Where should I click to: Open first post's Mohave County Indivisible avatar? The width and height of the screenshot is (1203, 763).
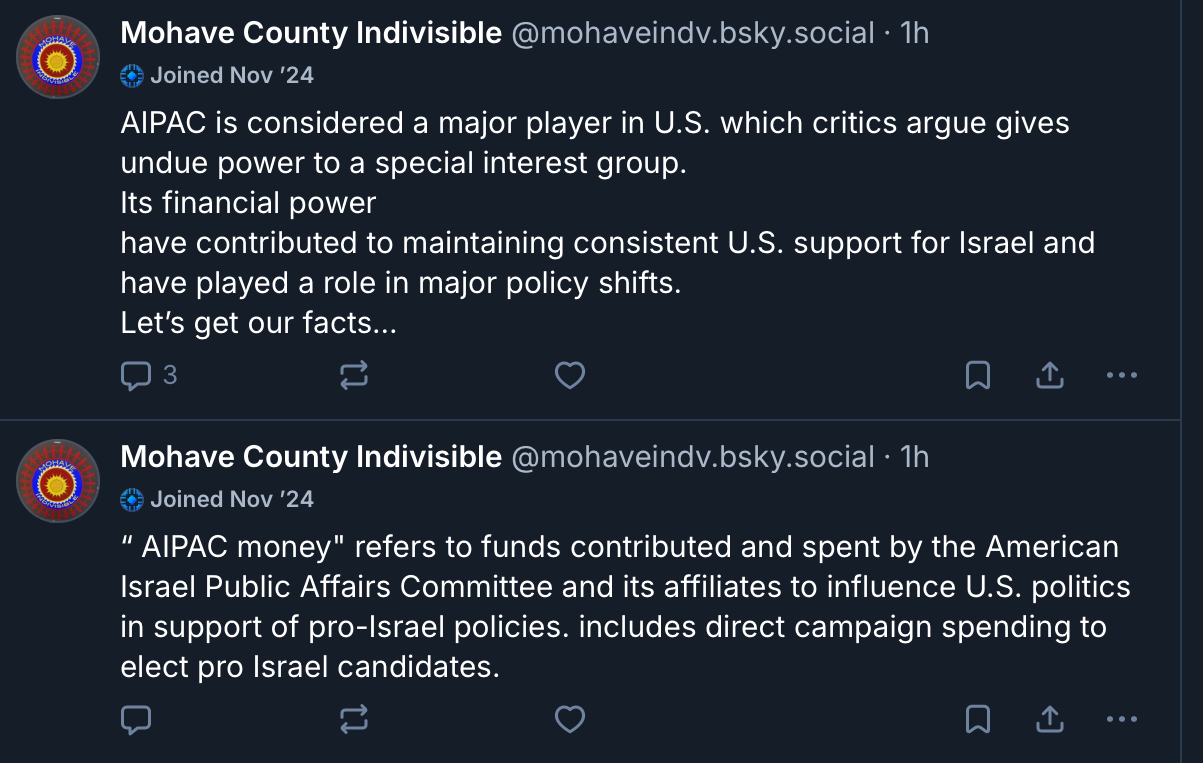point(58,57)
